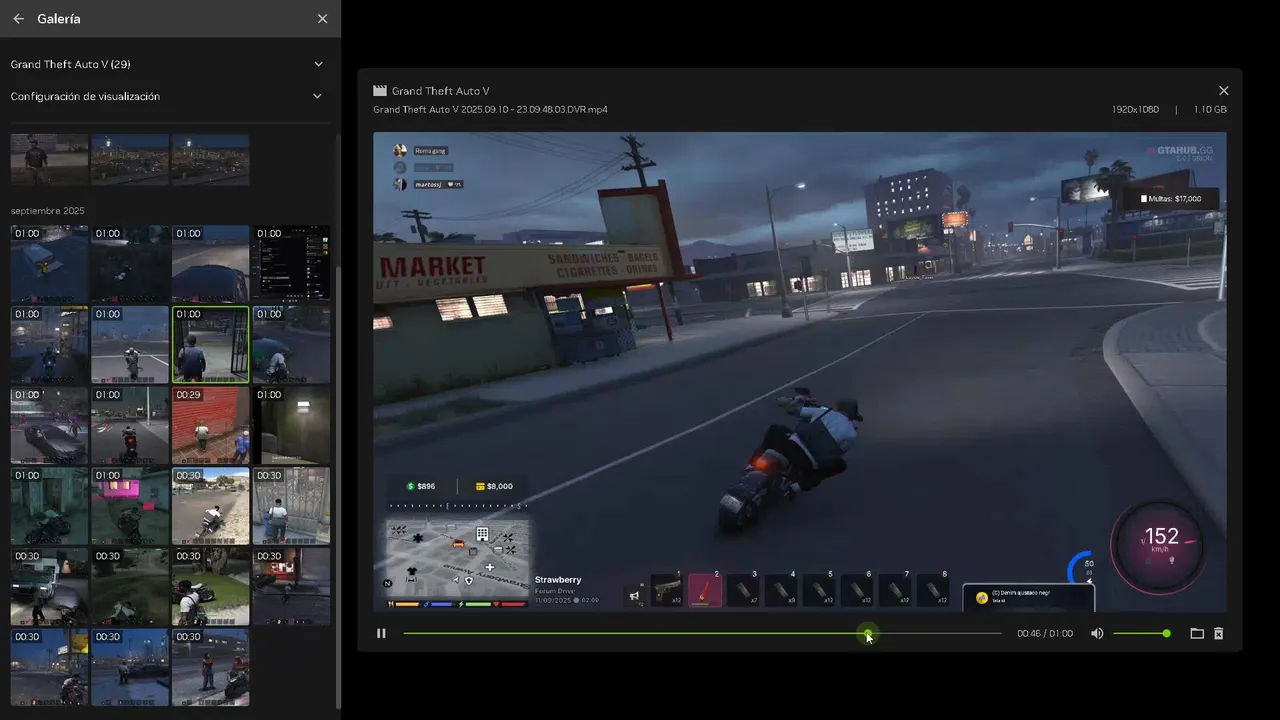Viewport: 1280px width, 720px height.
Task: Click the clapperboard icon beside video title
Action: coord(379,91)
